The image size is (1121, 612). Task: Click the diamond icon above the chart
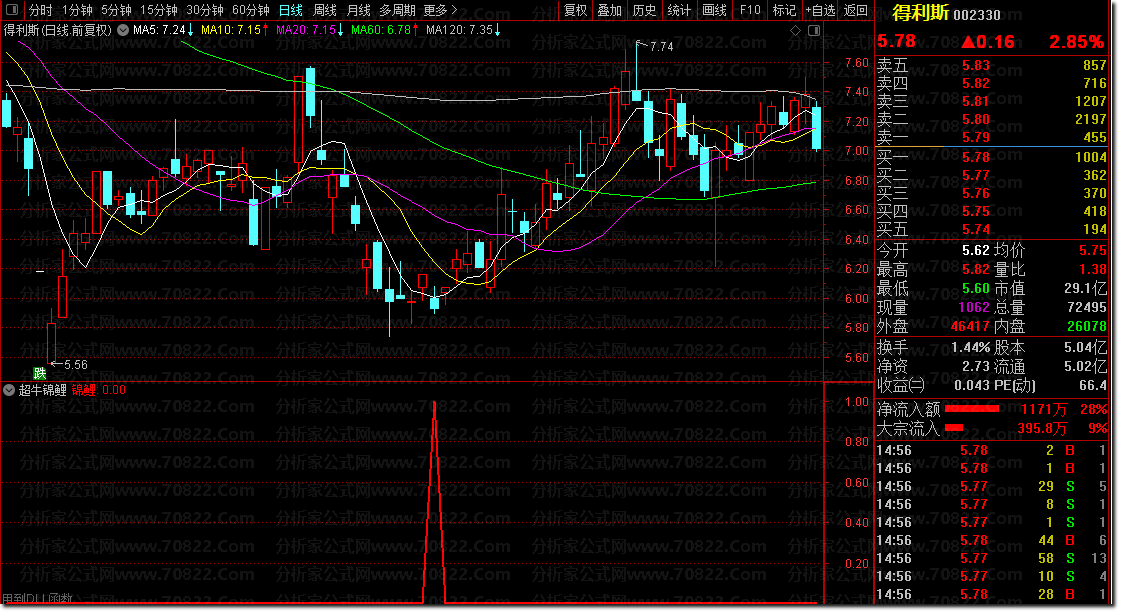point(795,30)
